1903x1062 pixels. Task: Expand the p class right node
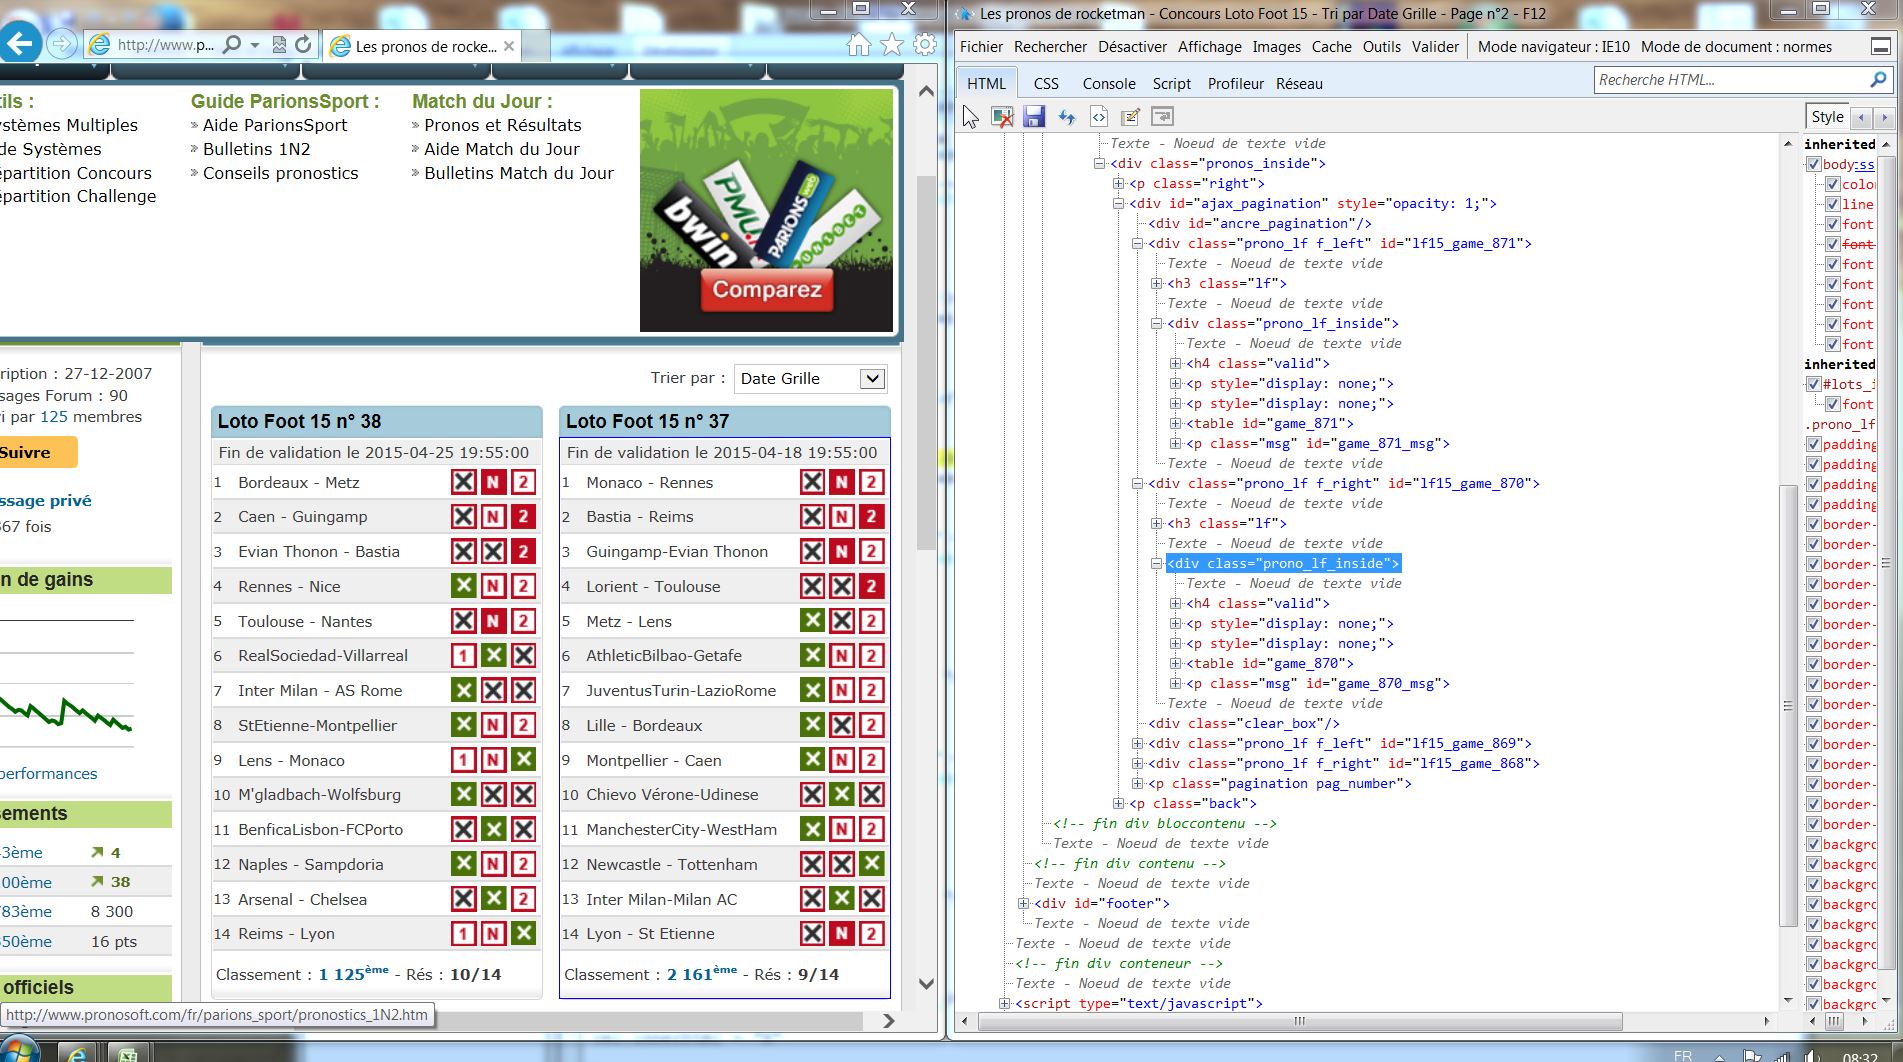(x=1118, y=184)
